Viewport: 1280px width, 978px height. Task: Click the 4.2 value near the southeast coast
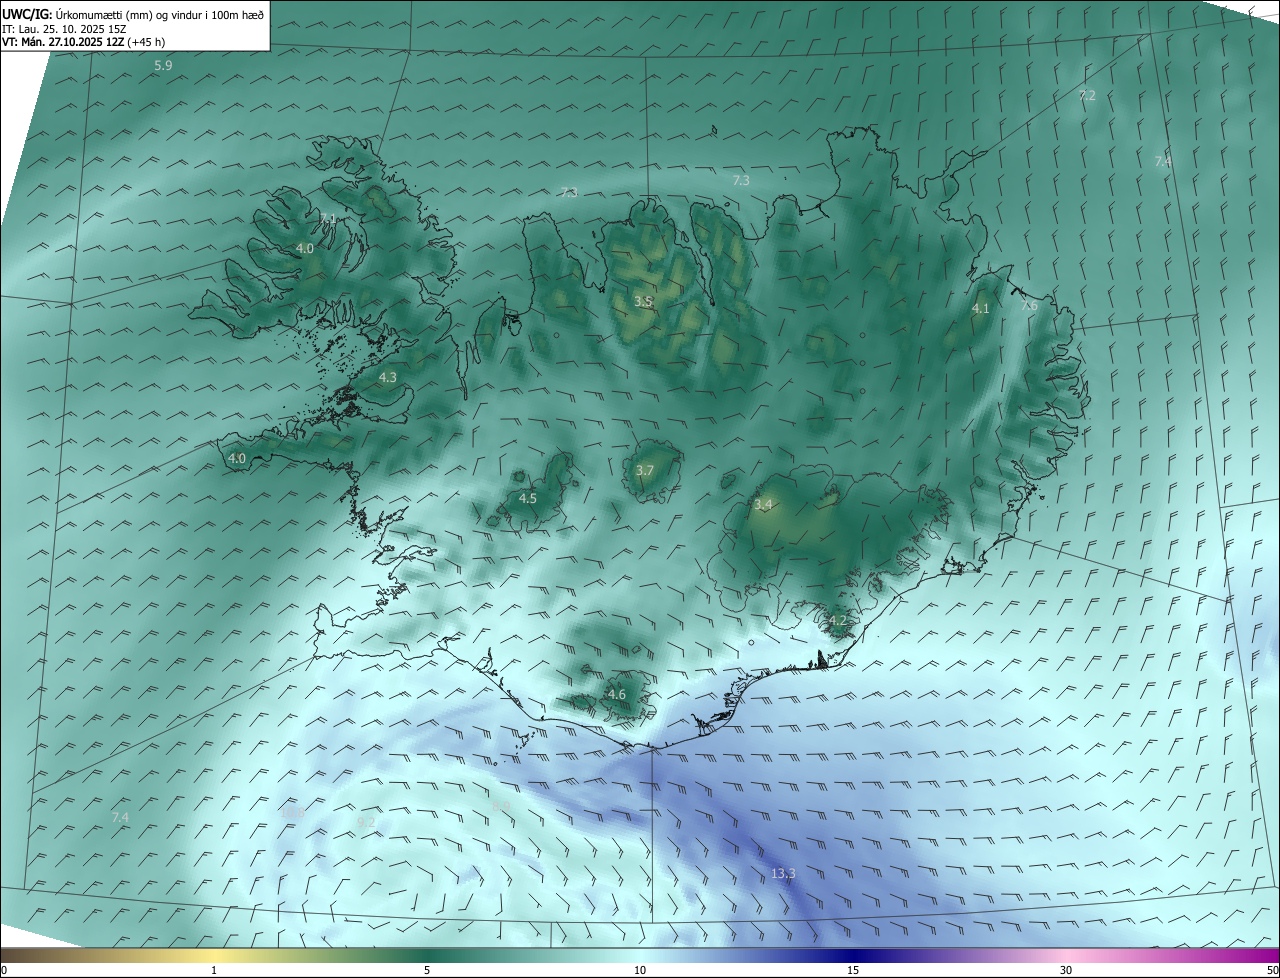pyautogui.click(x=837, y=621)
